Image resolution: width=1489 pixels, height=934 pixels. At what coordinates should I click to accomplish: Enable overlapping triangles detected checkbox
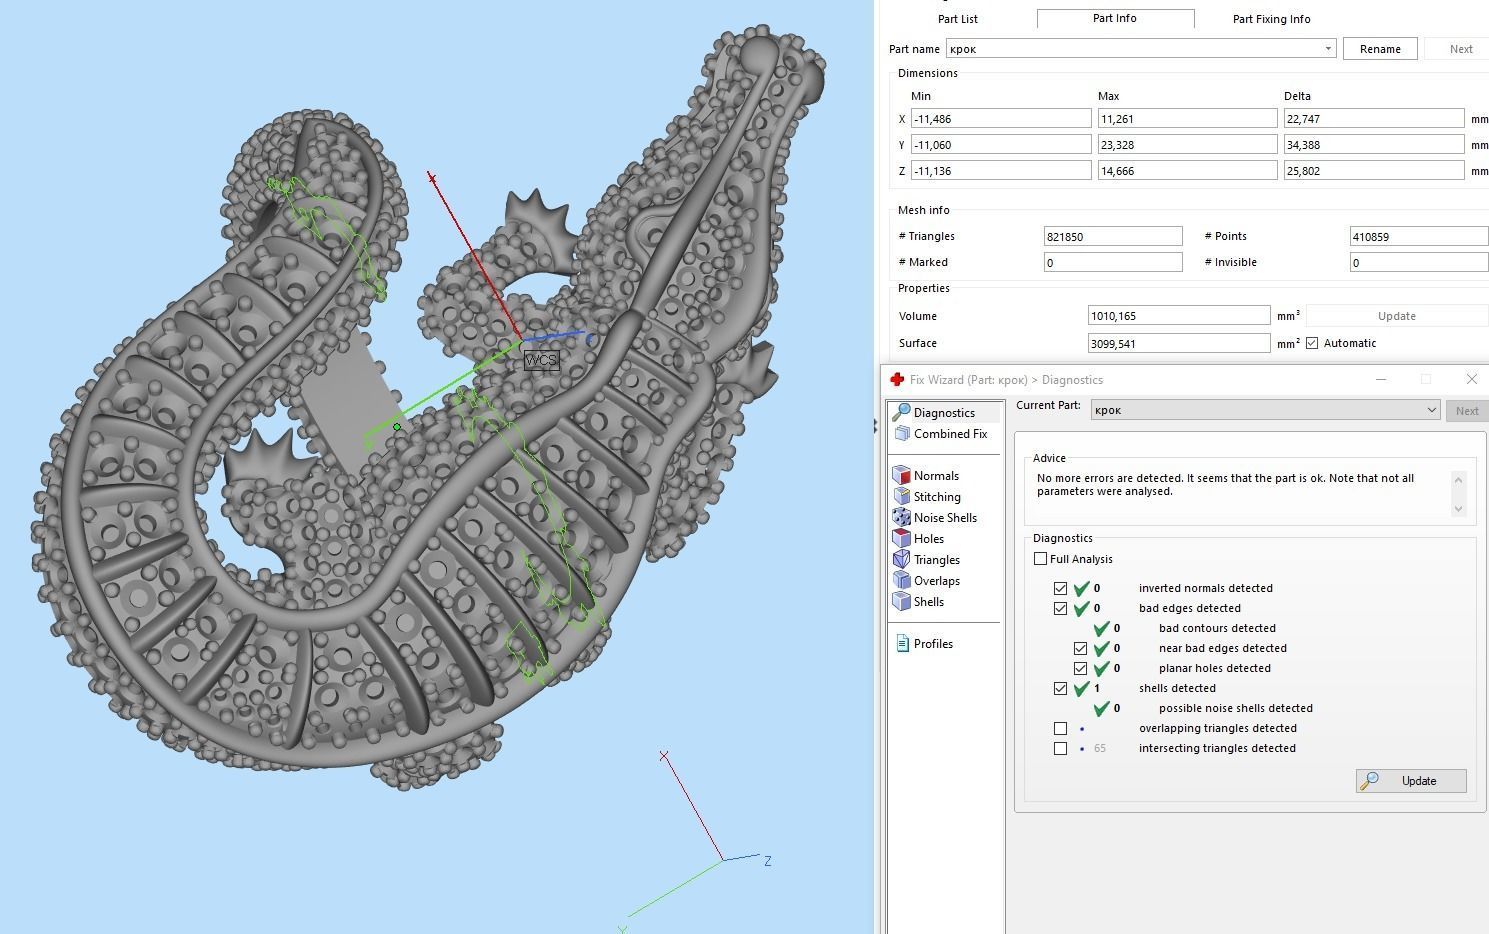tap(1060, 728)
